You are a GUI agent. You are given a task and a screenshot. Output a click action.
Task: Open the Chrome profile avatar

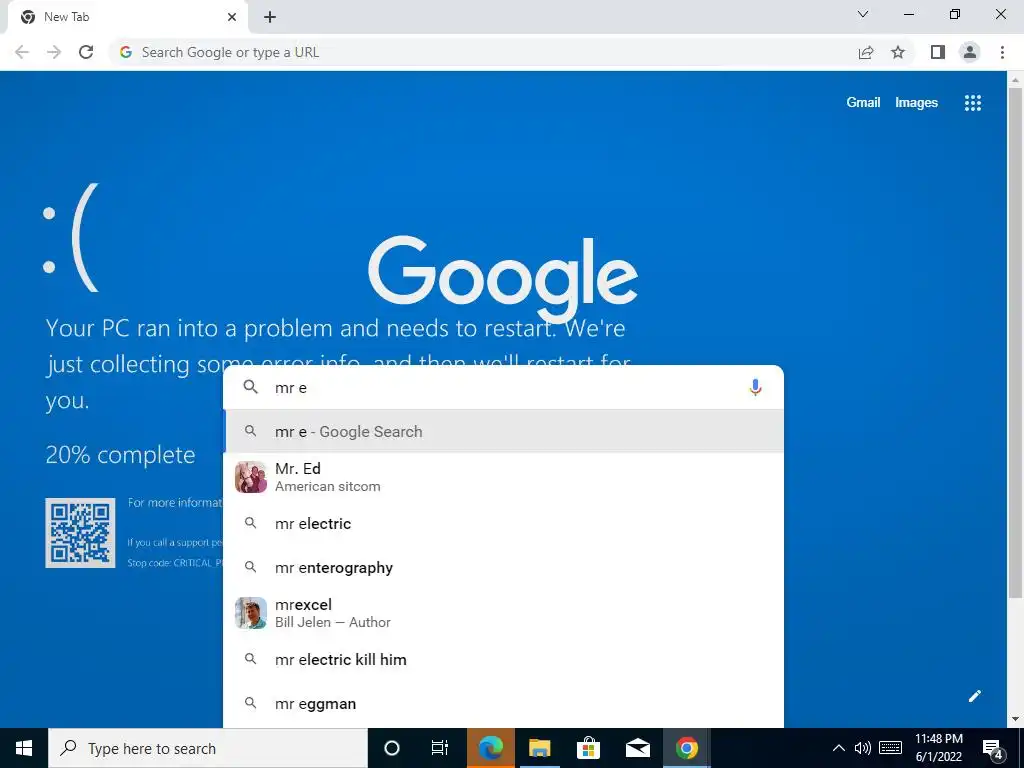970,52
